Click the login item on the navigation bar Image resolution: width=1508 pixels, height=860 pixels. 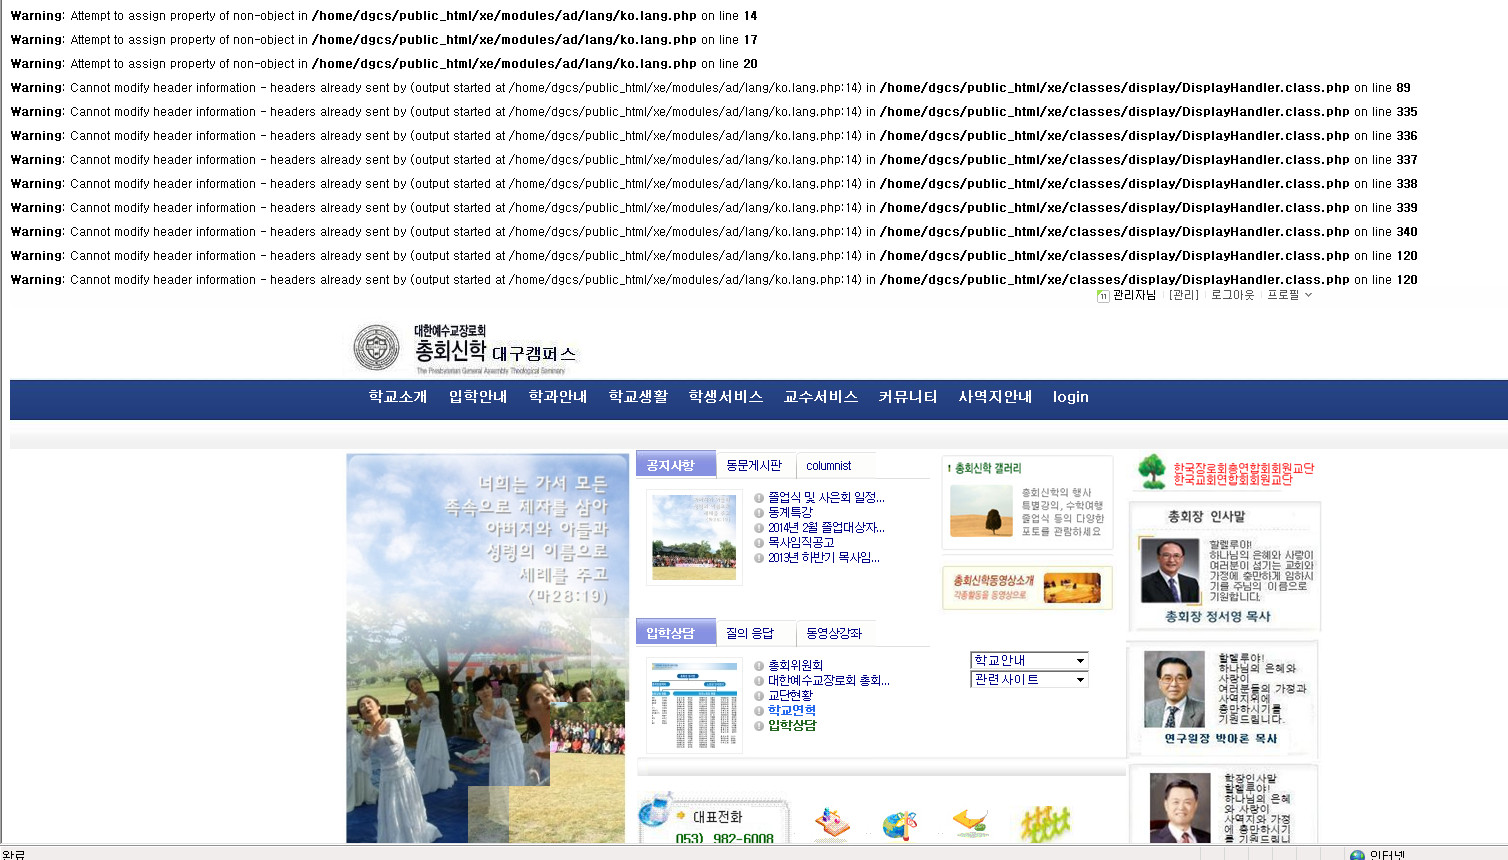pyautogui.click(x=1070, y=397)
